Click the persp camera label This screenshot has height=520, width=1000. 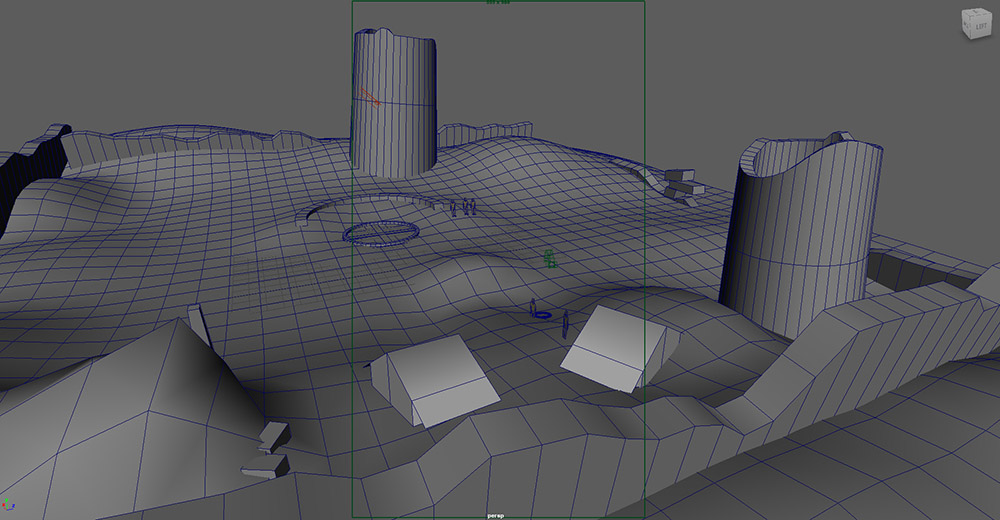point(497,515)
